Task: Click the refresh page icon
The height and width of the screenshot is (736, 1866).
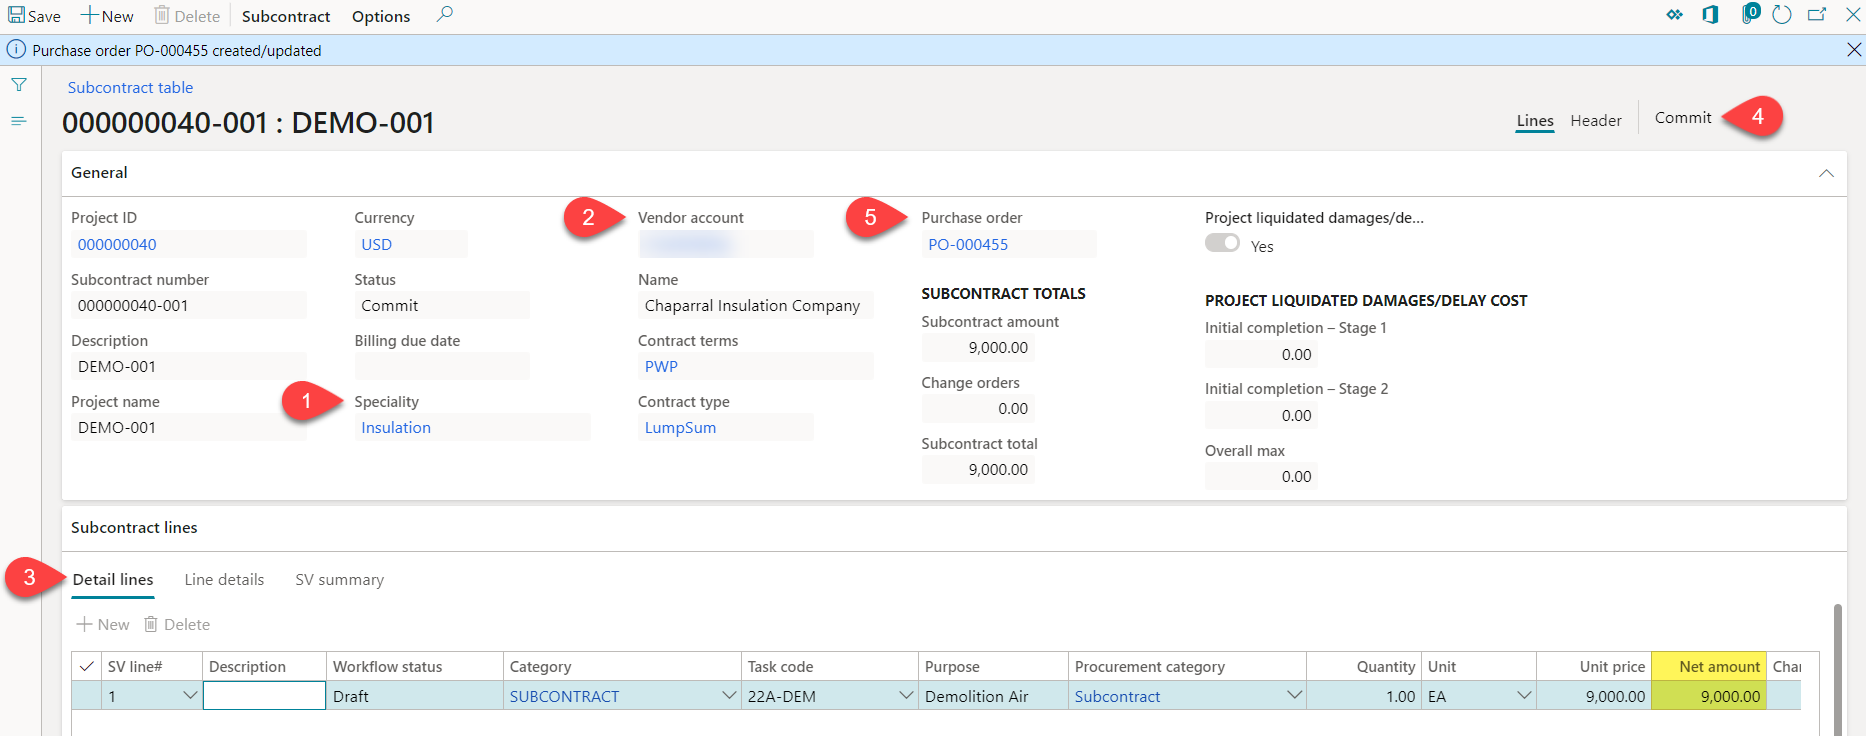Action: (1782, 15)
